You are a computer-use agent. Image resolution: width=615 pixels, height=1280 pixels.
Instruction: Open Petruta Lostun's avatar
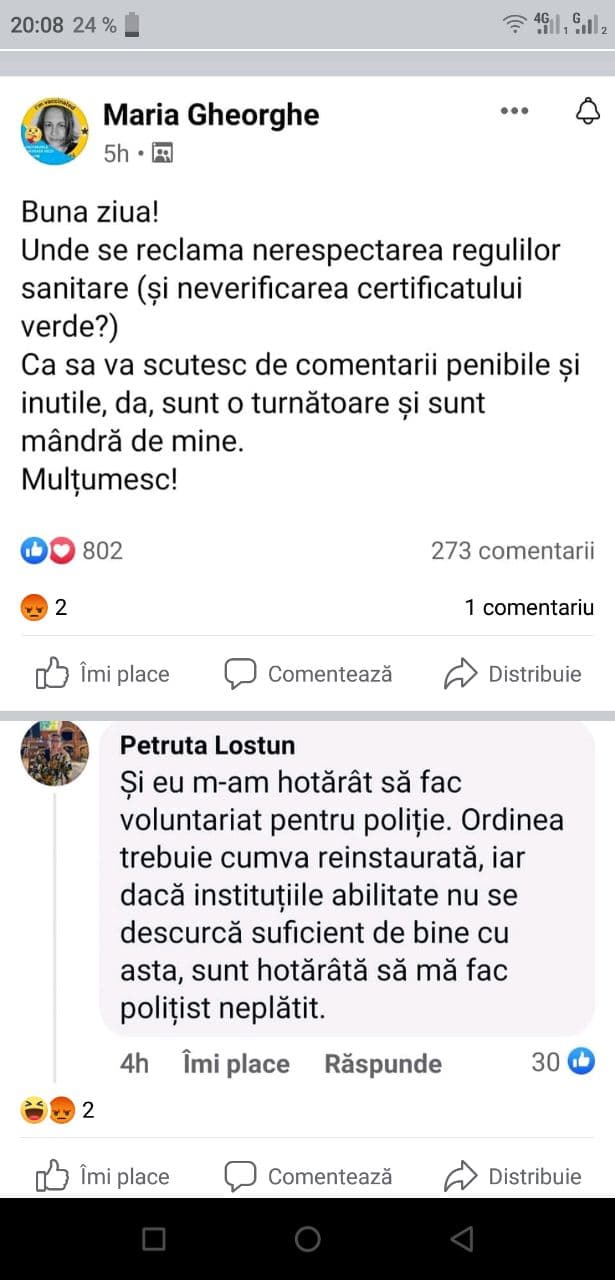[x=55, y=753]
